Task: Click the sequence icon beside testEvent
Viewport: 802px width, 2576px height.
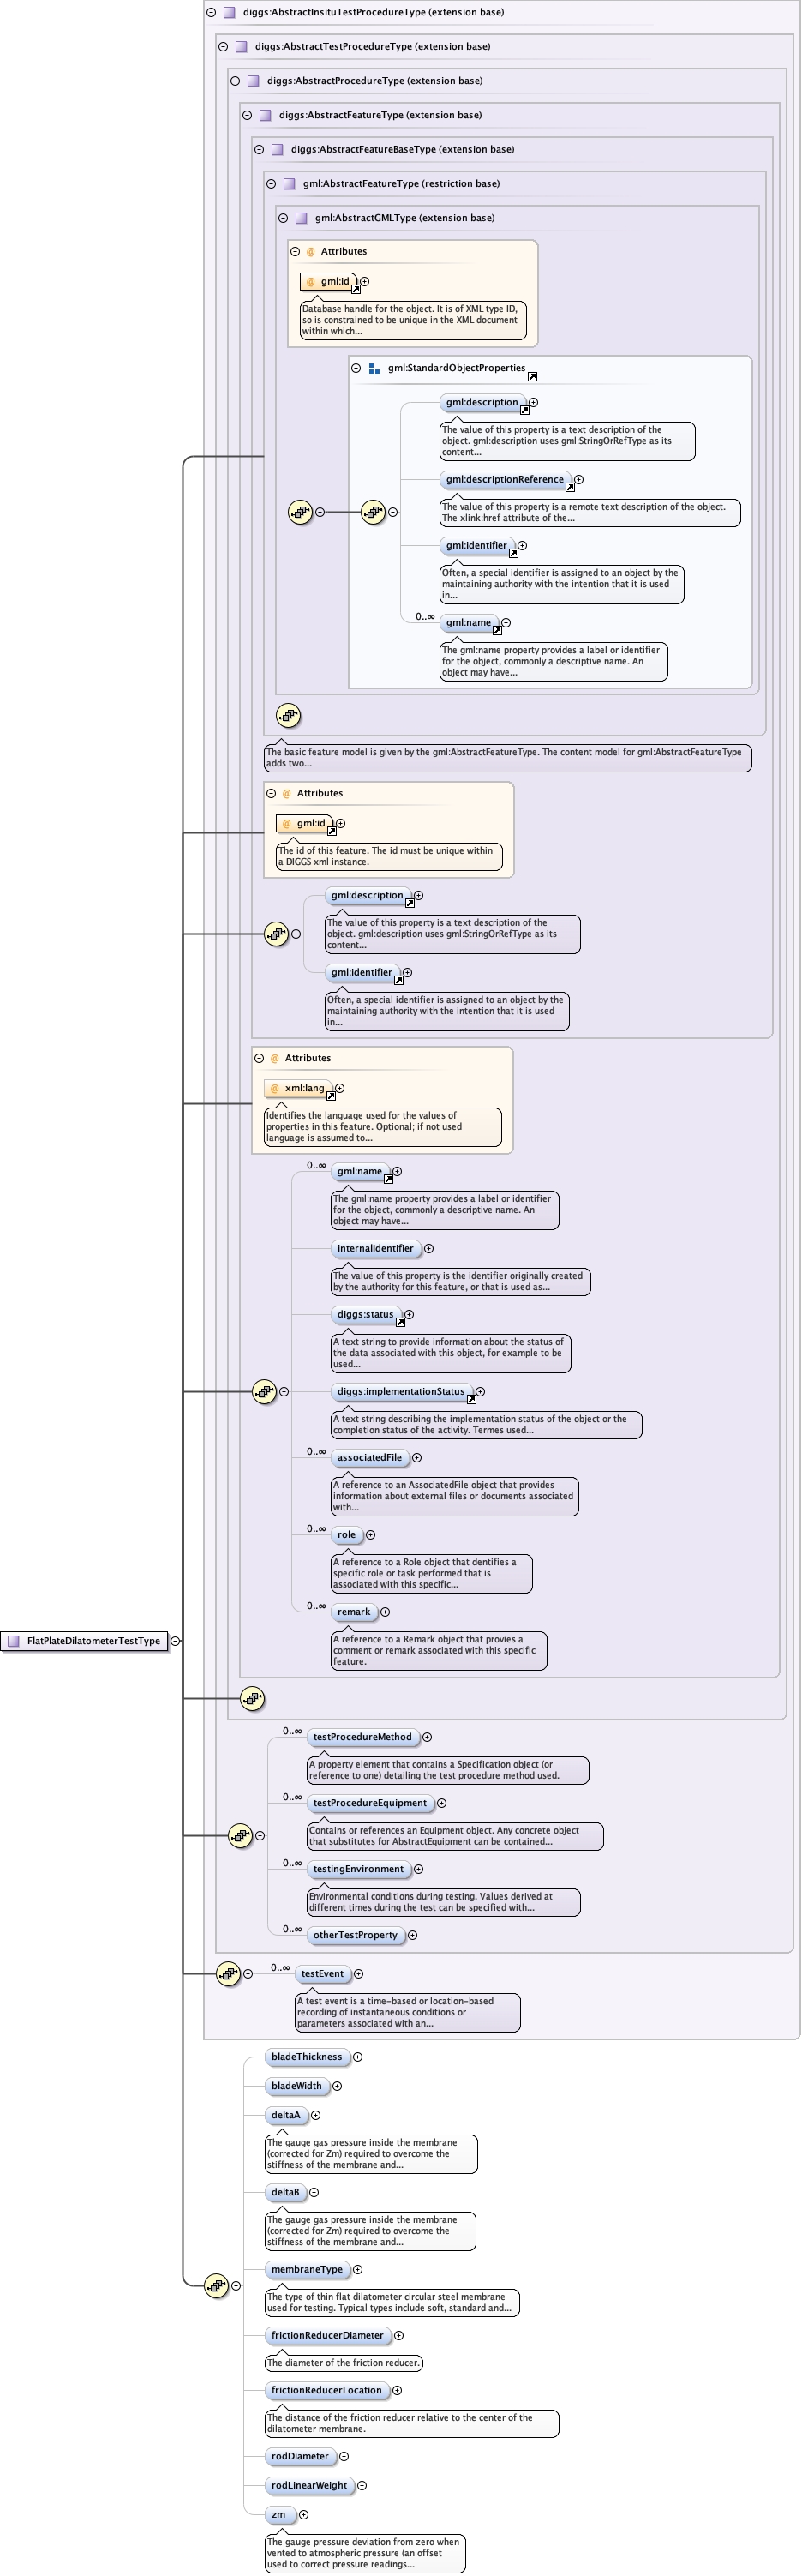Action: click(x=228, y=1973)
